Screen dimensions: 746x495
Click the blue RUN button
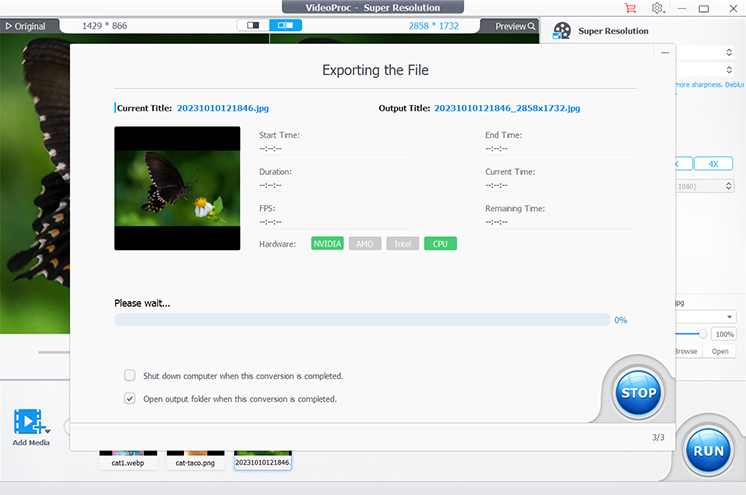tap(708, 451)
